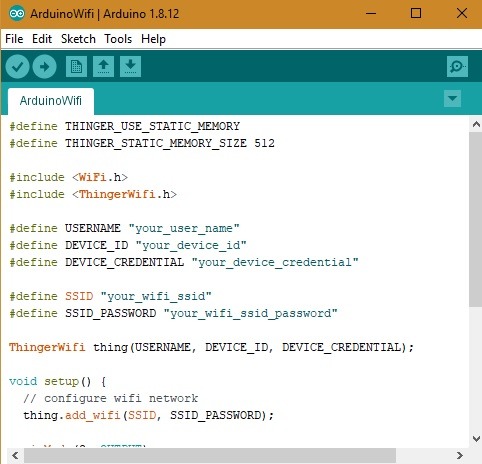This screenshot has width=482, height=464.
Task: Save sketch with the down-arrow icon
Action: (130, 67)
